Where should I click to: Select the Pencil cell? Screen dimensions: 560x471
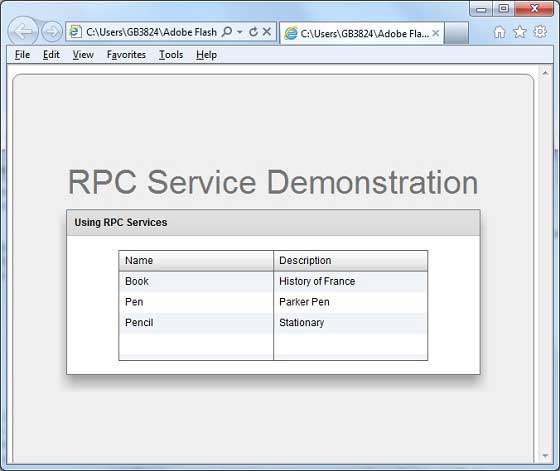point(196,323)
